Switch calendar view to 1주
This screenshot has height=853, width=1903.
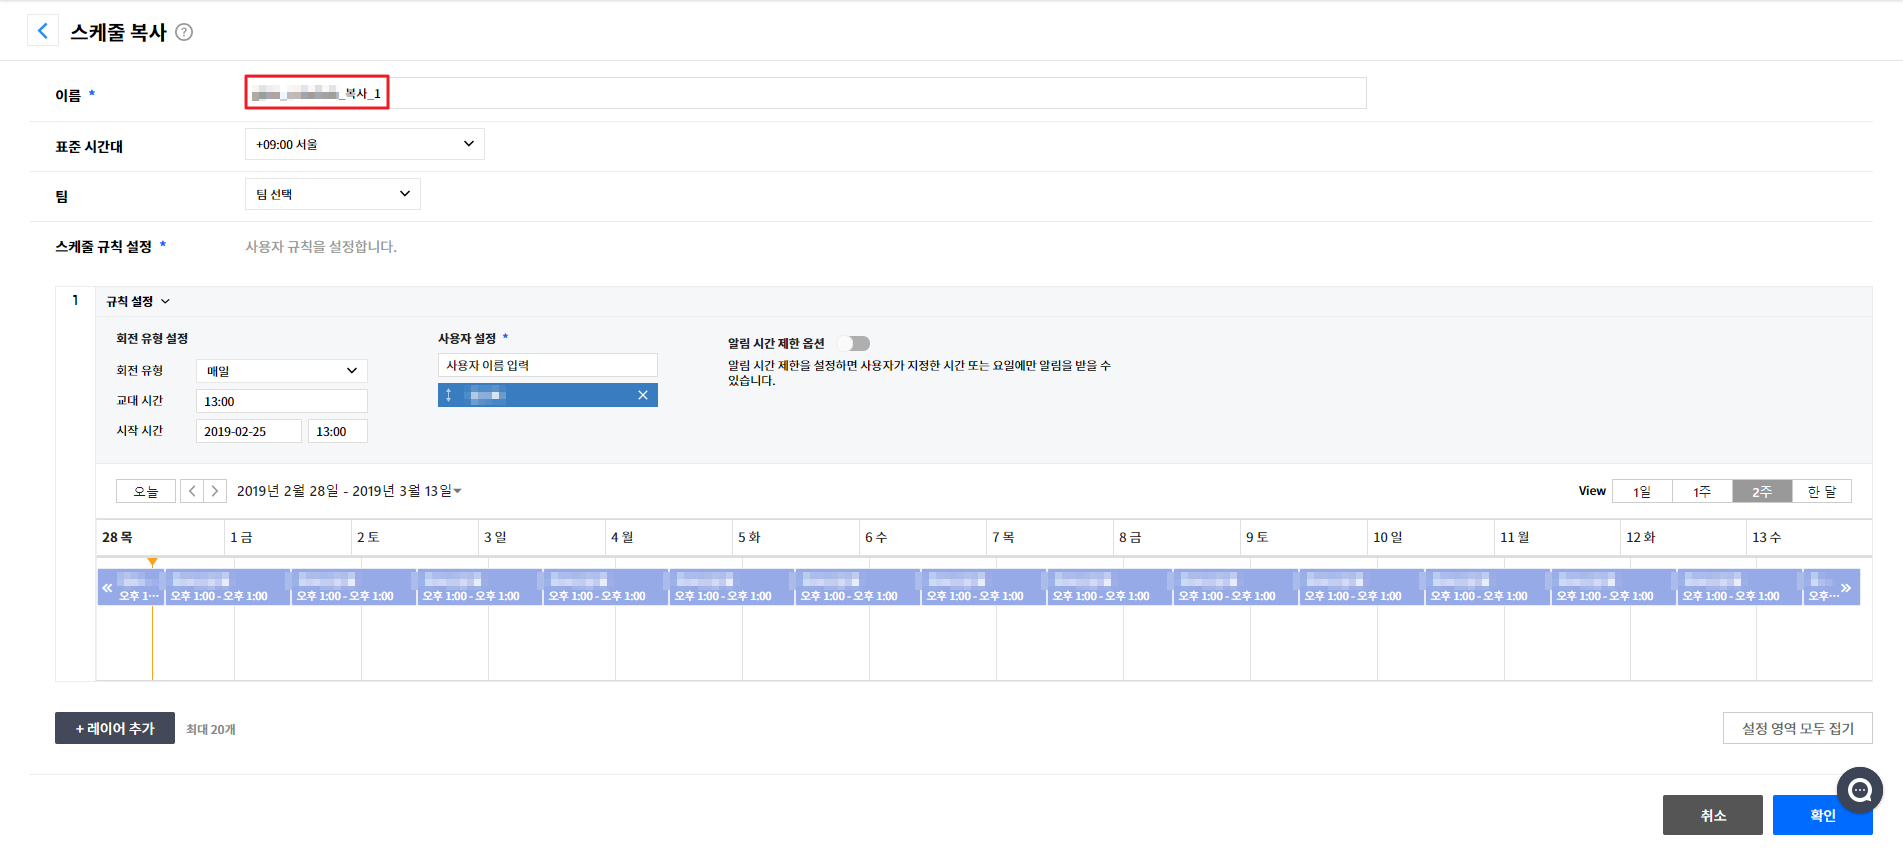pos(1702,491)
